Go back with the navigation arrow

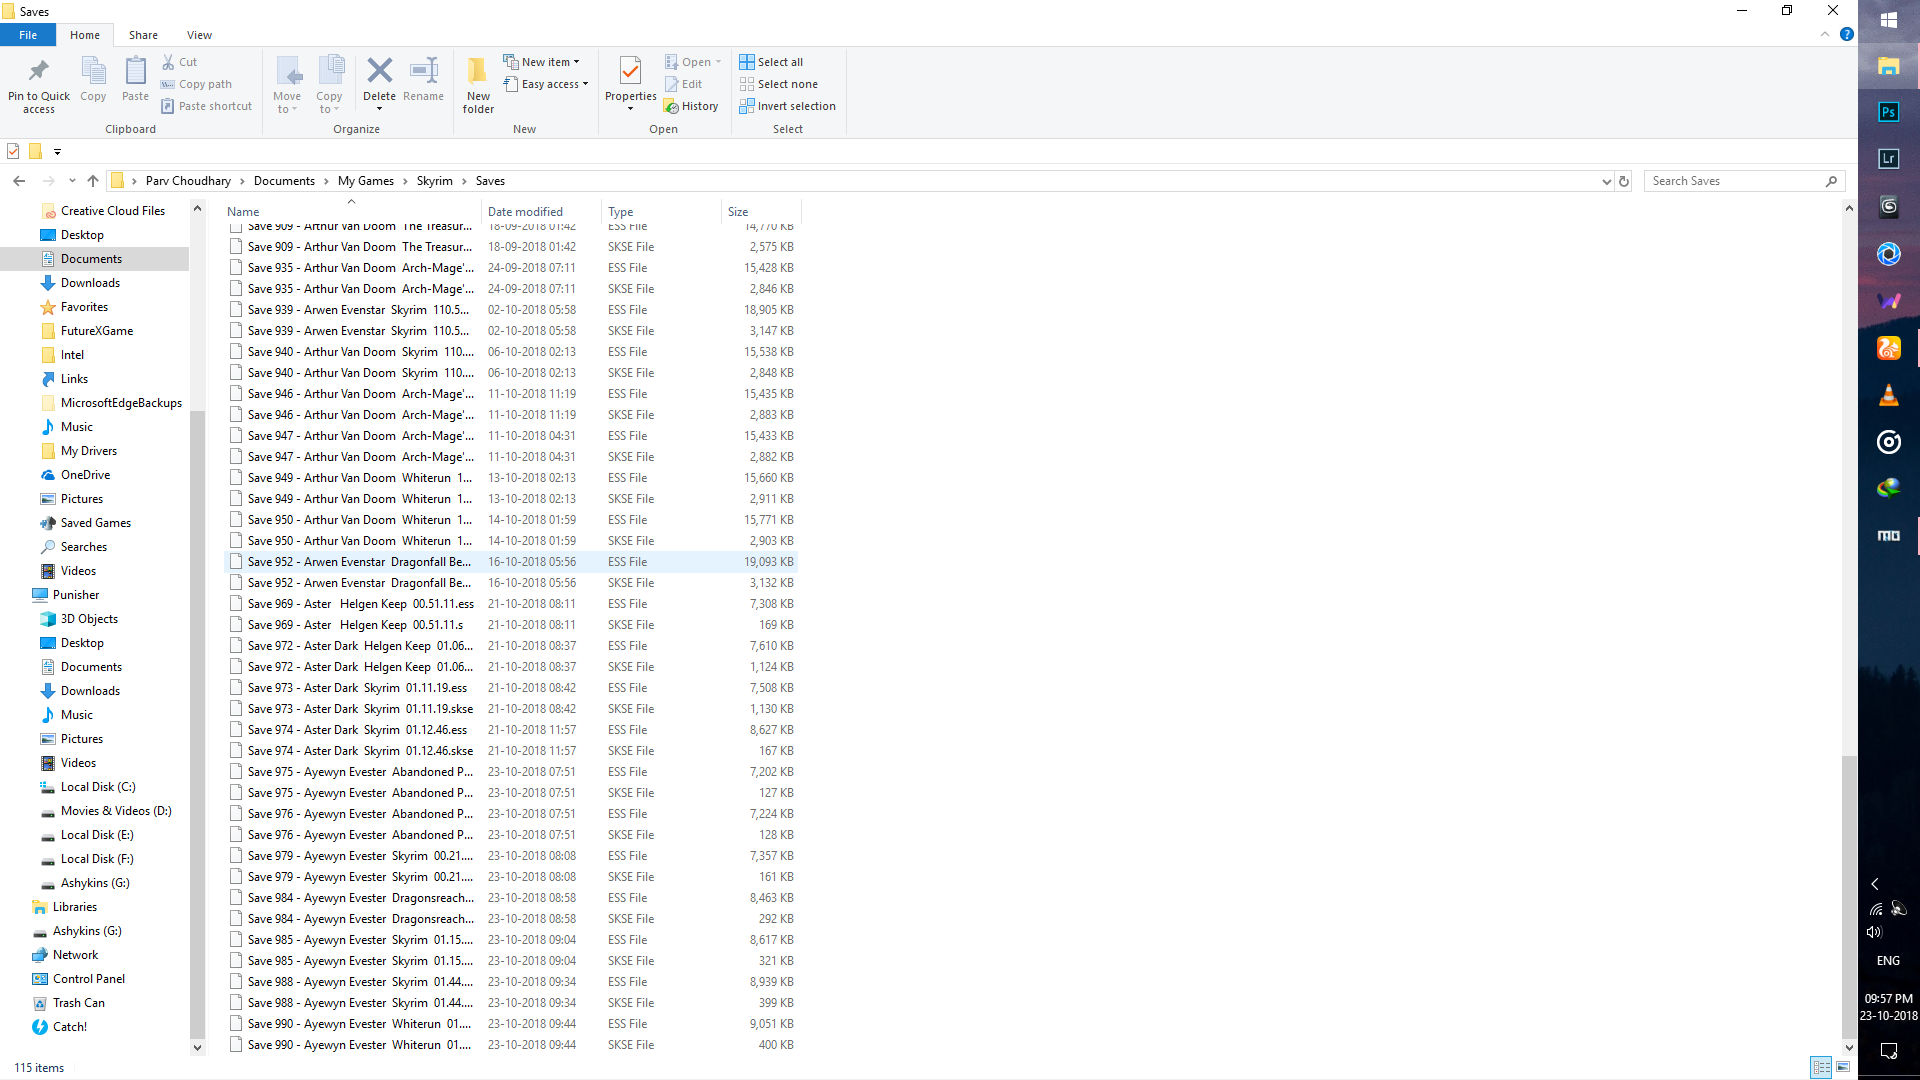(x=19, y=181)
